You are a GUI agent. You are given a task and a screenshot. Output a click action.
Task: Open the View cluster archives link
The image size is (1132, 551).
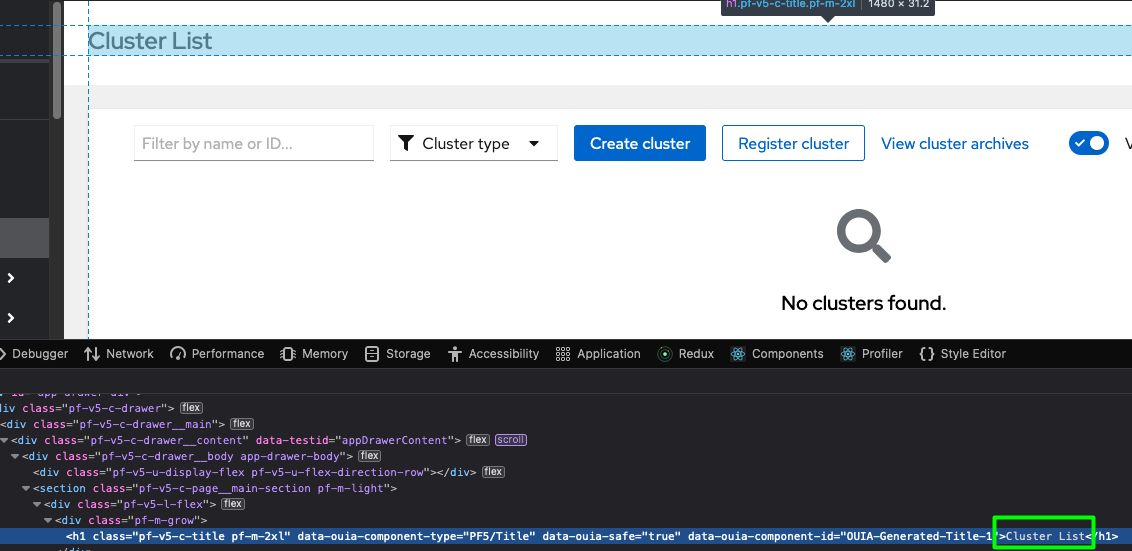[954, 144]
